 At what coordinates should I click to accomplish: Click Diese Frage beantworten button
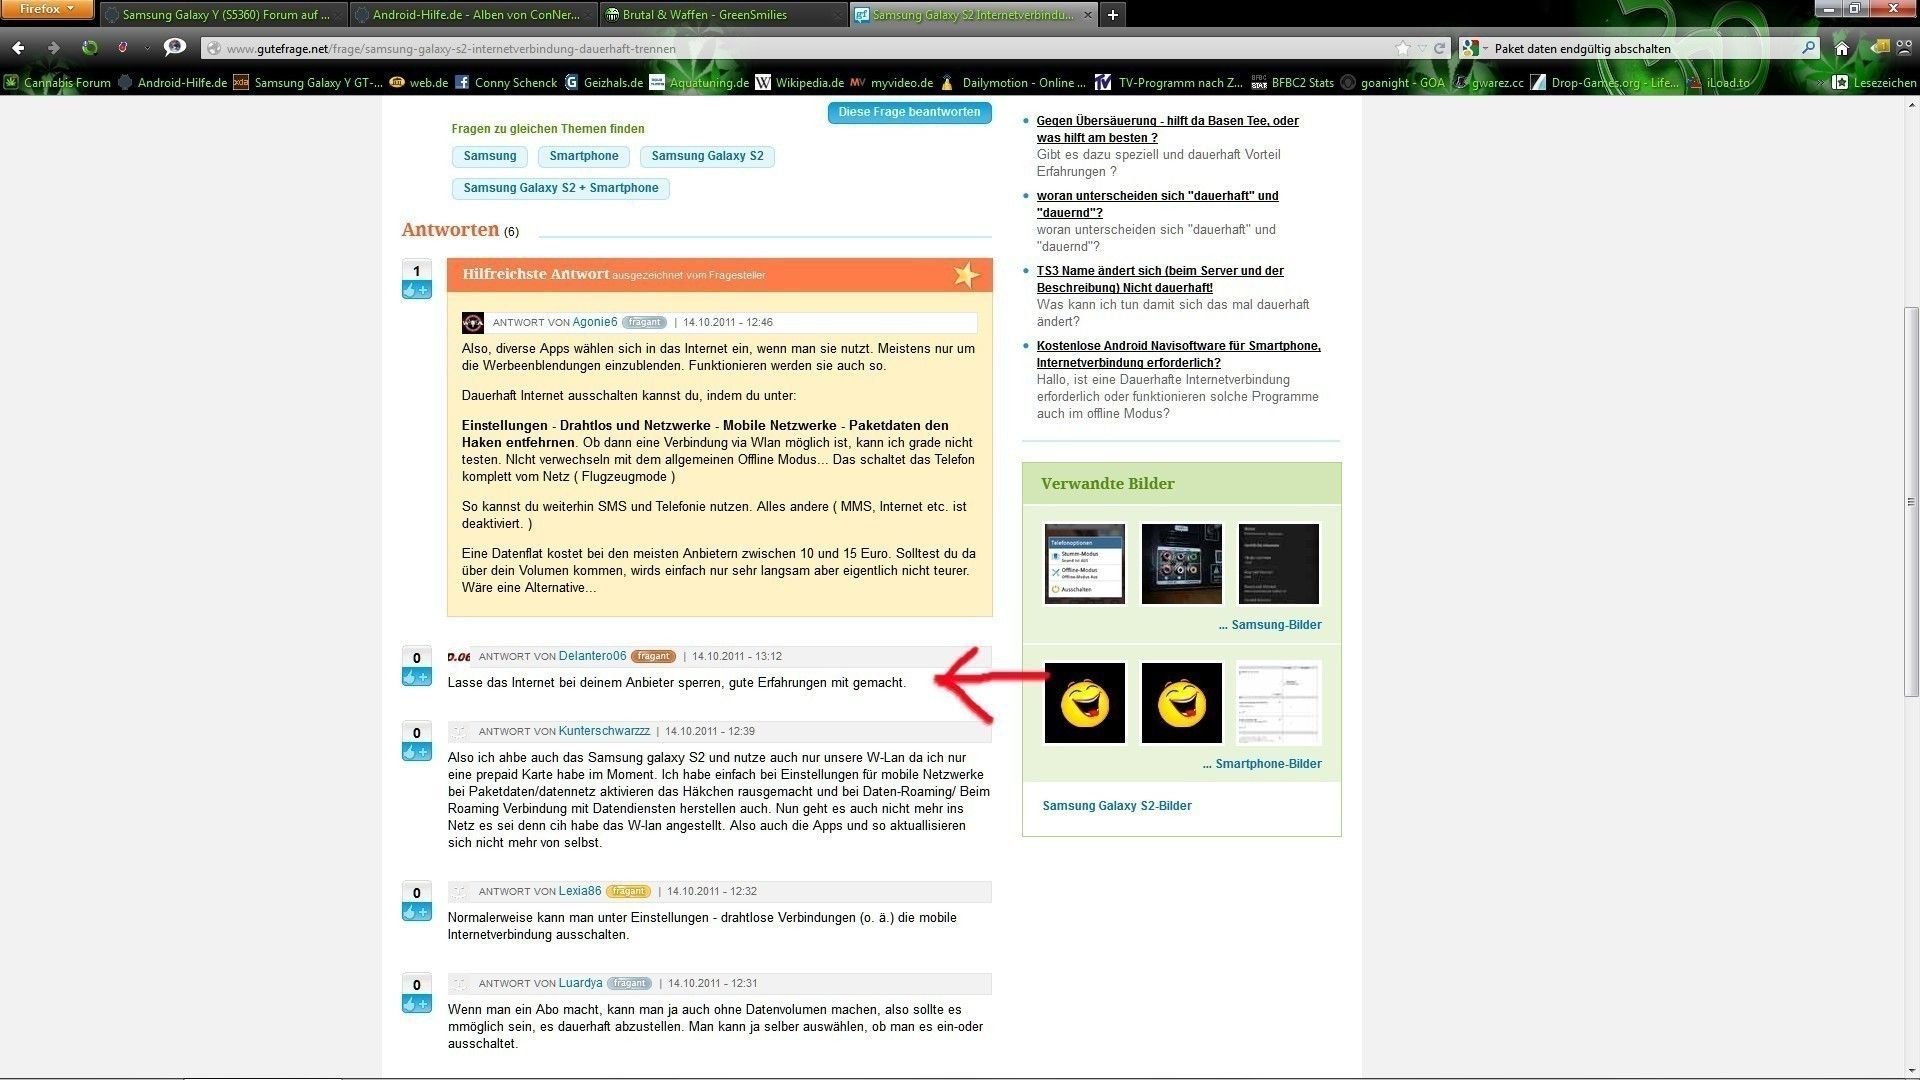[x=909, y=112]
